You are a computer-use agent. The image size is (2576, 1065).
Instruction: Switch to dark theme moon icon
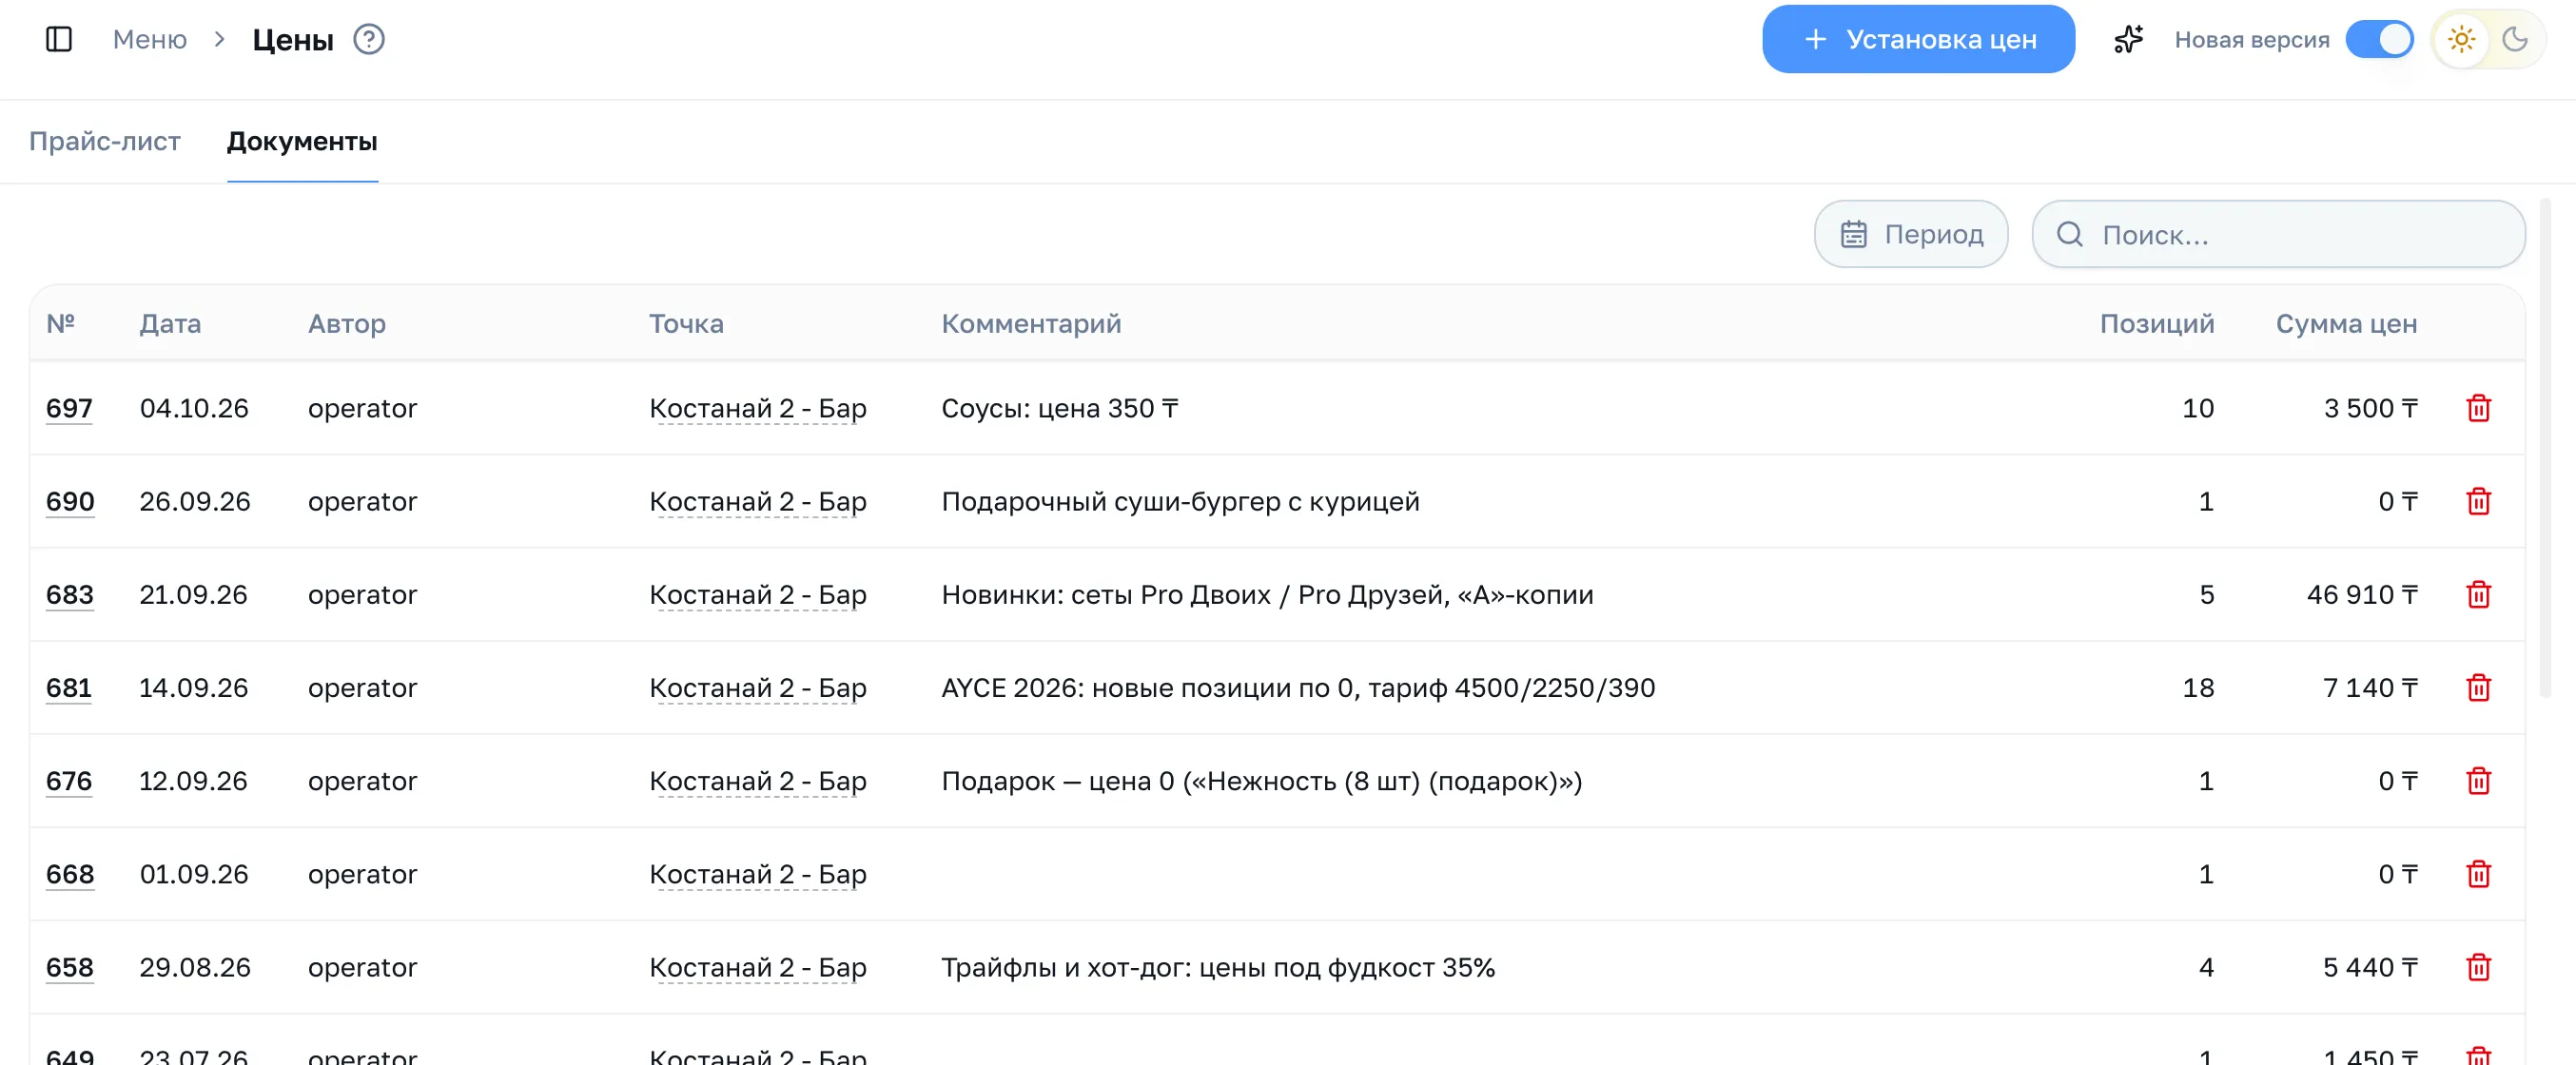coord(2514,39)
